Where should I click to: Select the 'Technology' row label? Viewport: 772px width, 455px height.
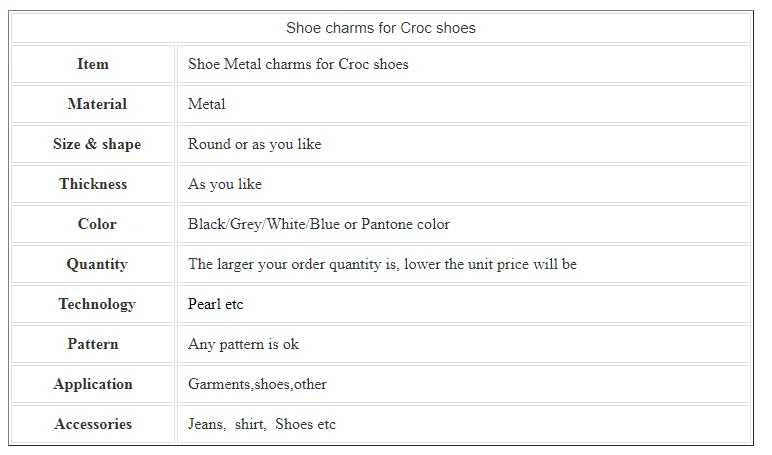pyautogui.click(x=97, y=304)
